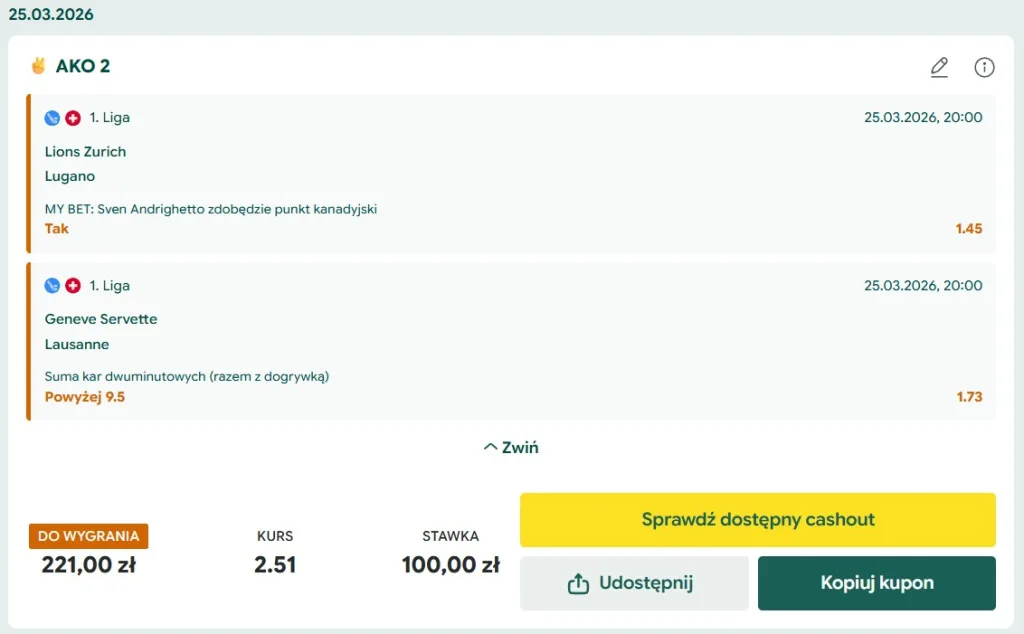Click hockey sport icon in Lions Zurich bet

[53, 118]
